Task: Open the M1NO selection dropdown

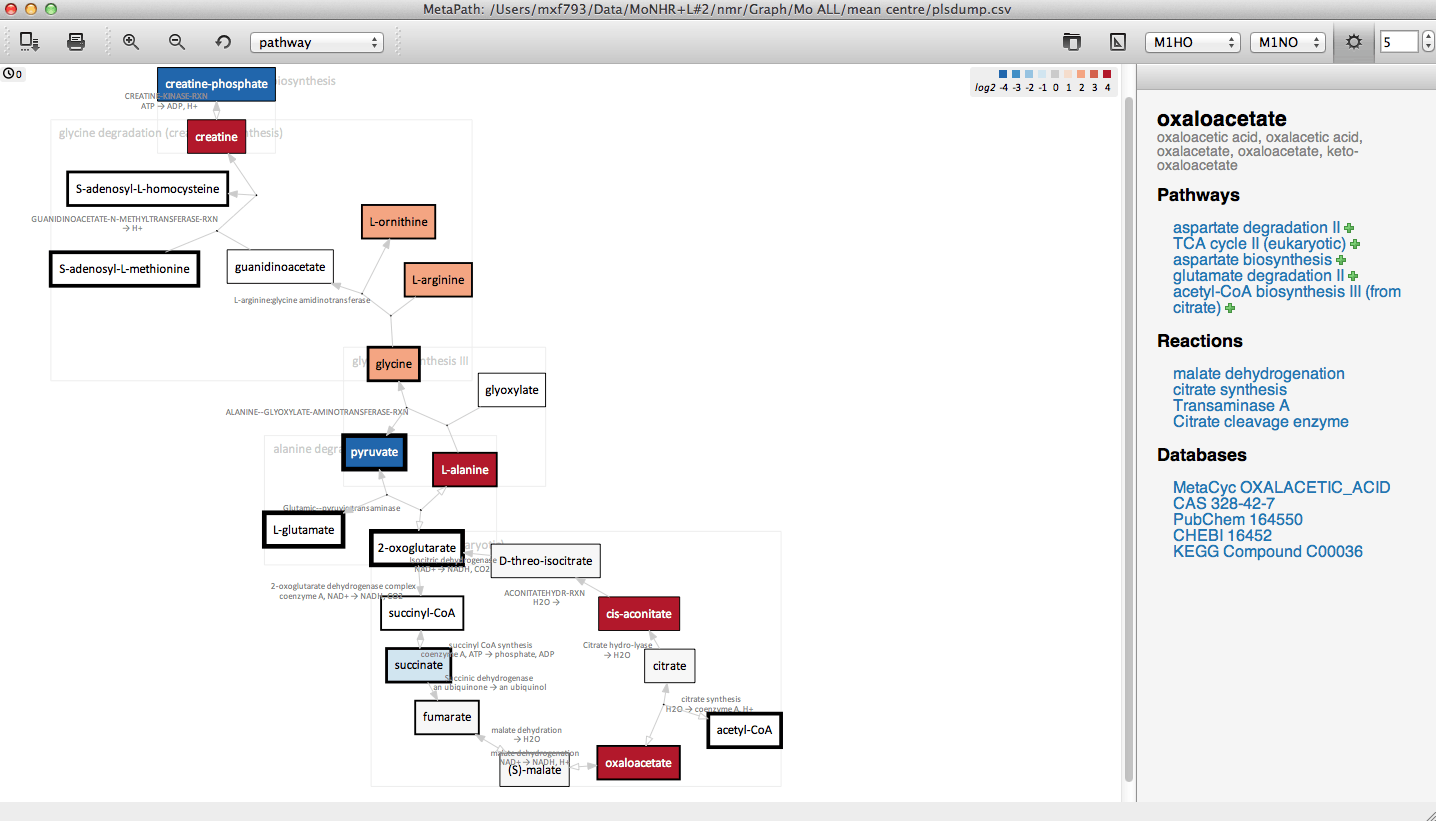Action: pyautogui.click(x=1288, y=42)
